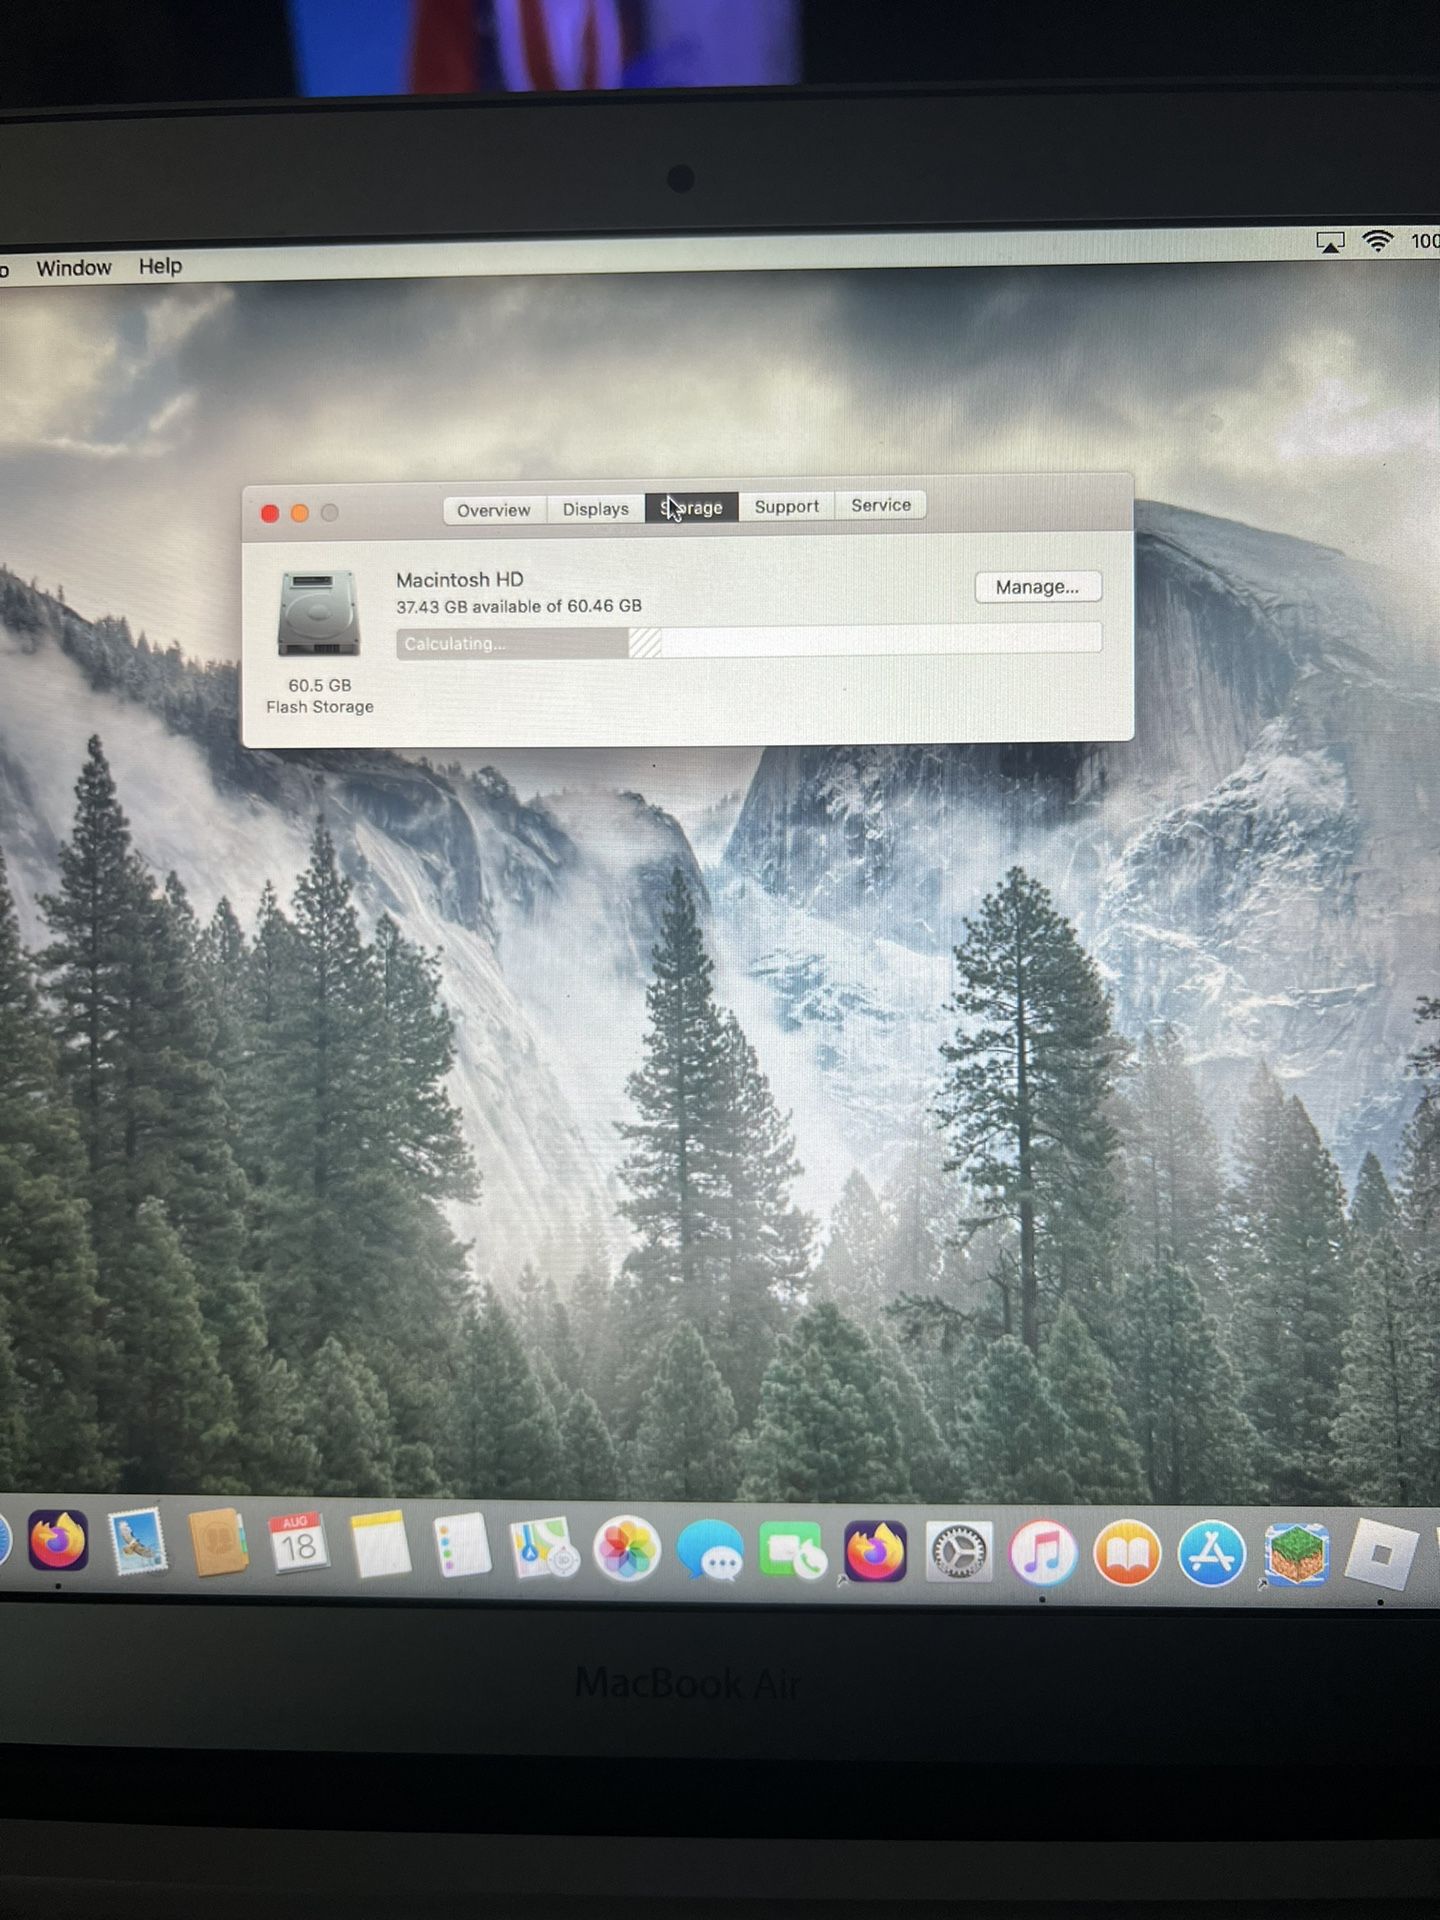Screen dimensions: 1440x1920
Task: Click the Macintosh HD drive icon
Action: point(319,614)
